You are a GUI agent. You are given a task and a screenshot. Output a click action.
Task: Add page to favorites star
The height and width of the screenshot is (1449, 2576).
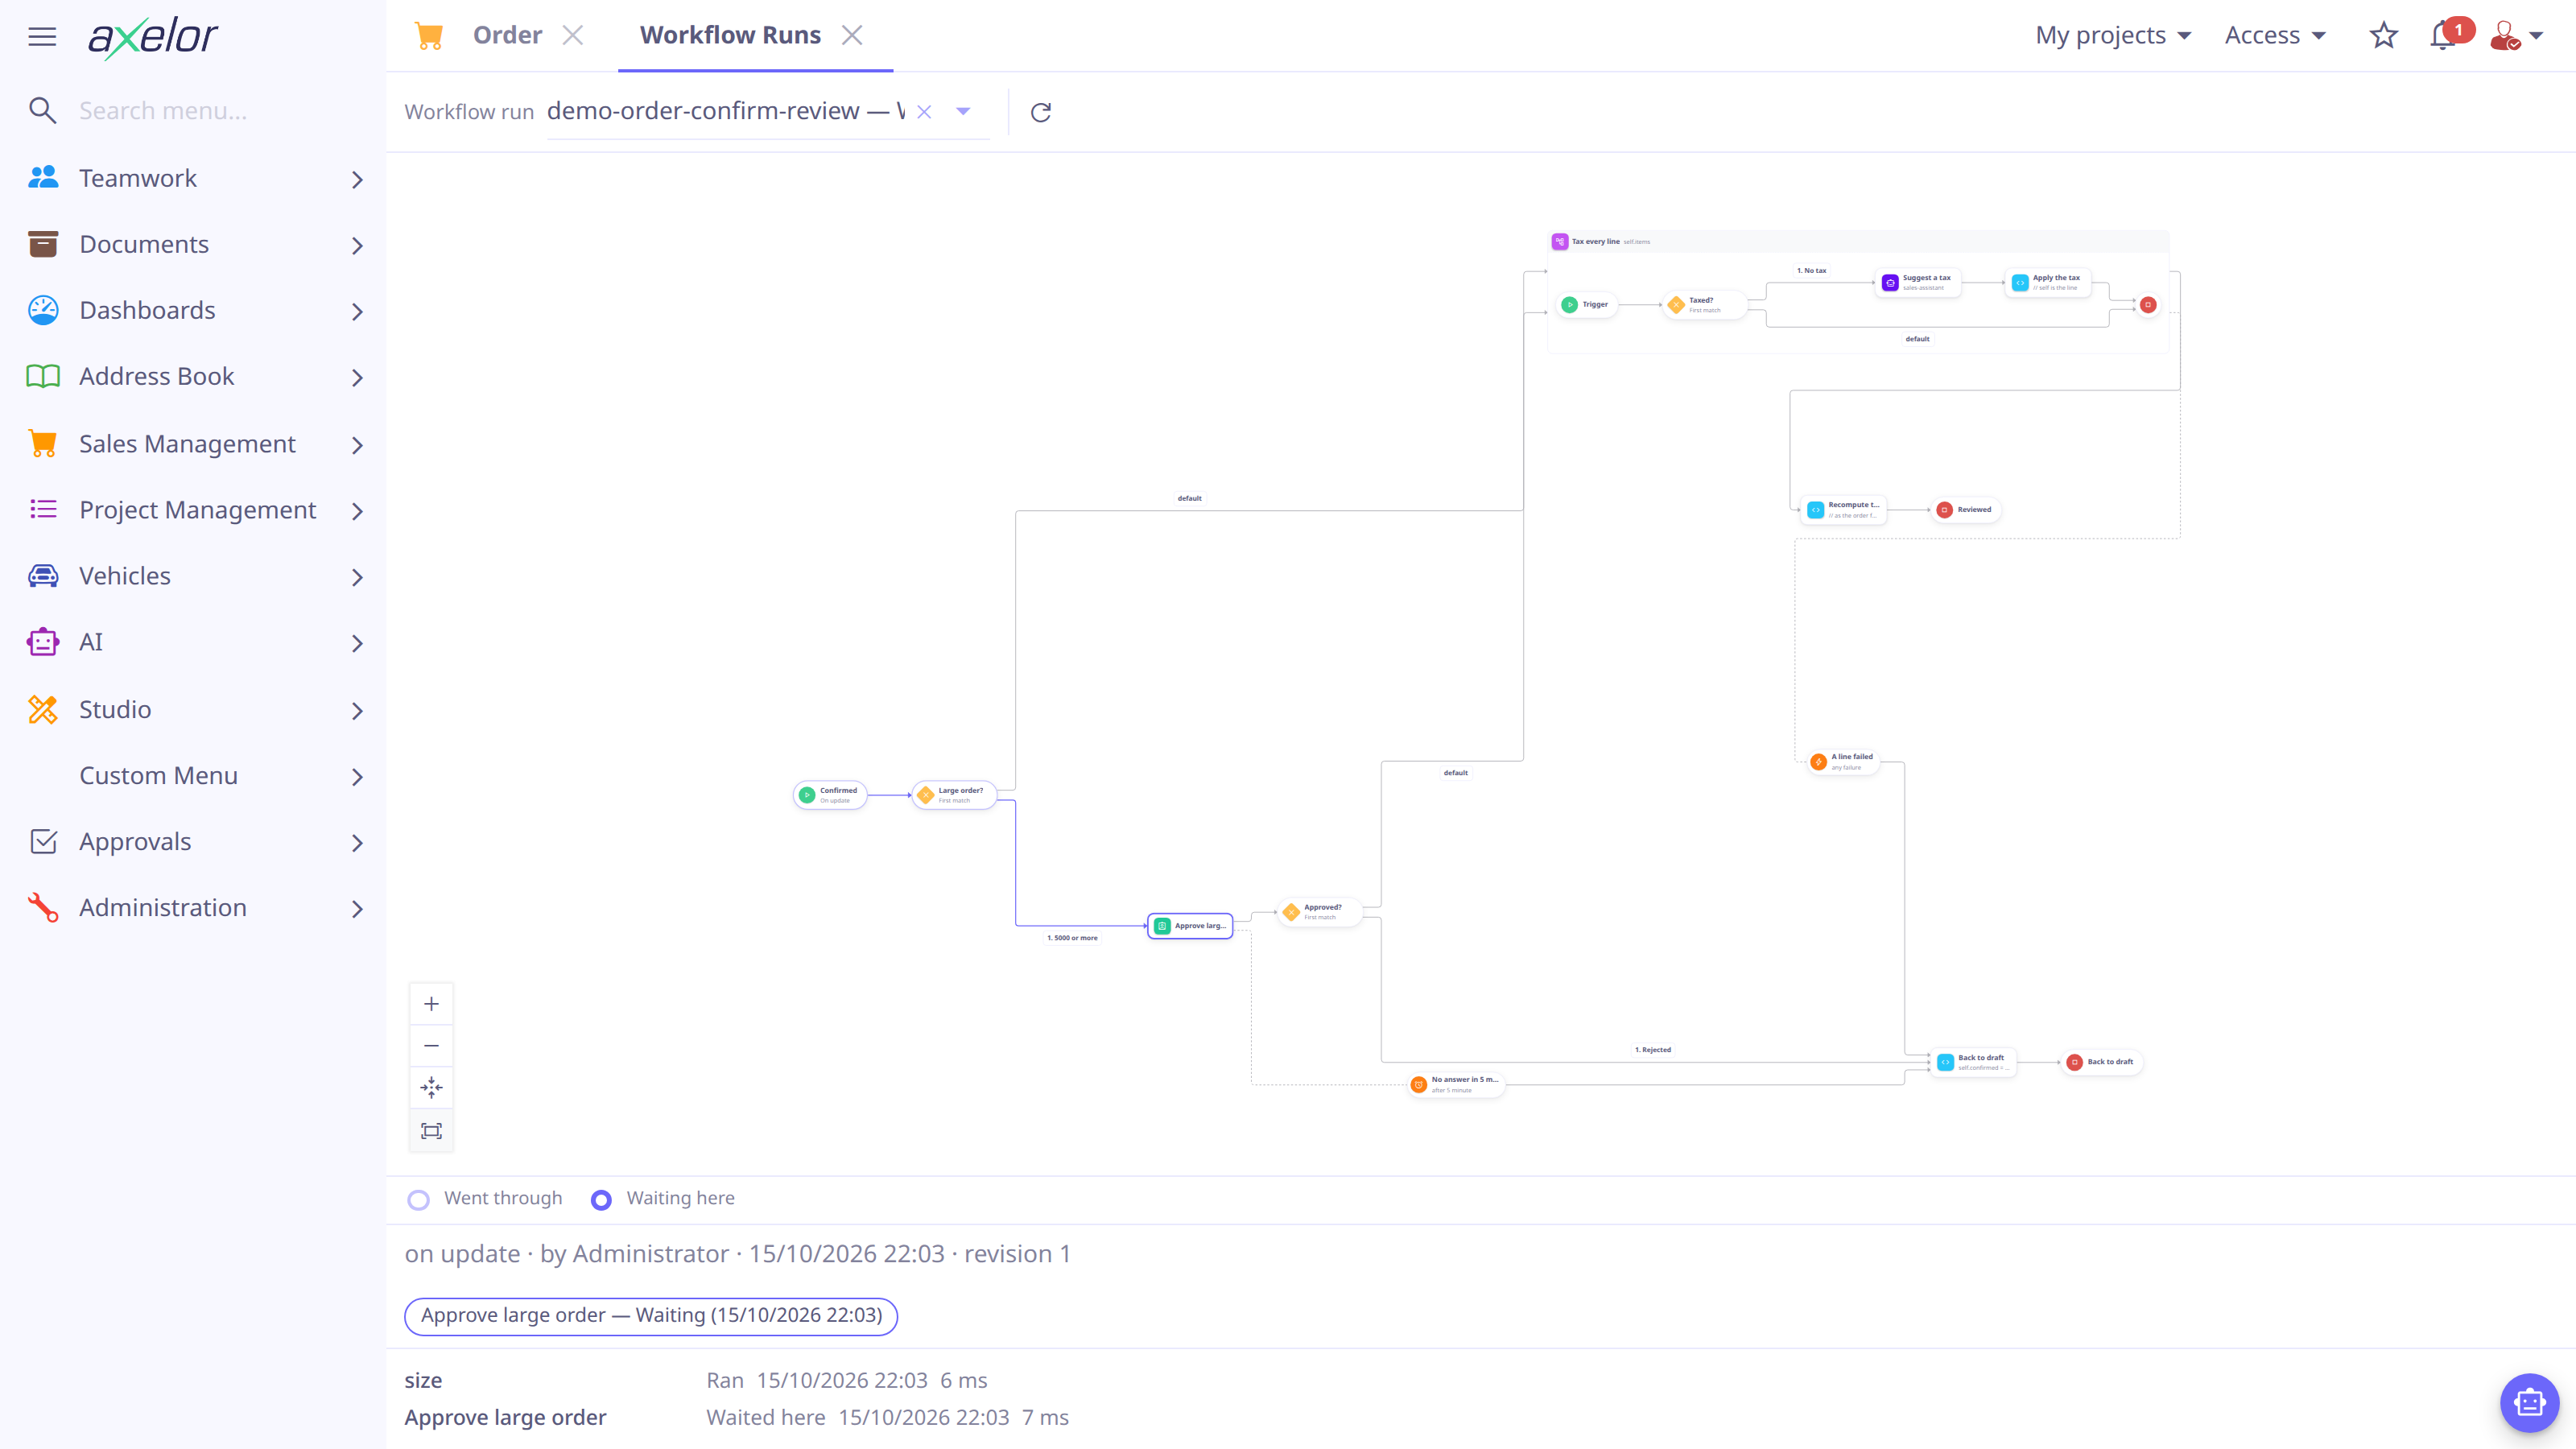click(2384, 36)
